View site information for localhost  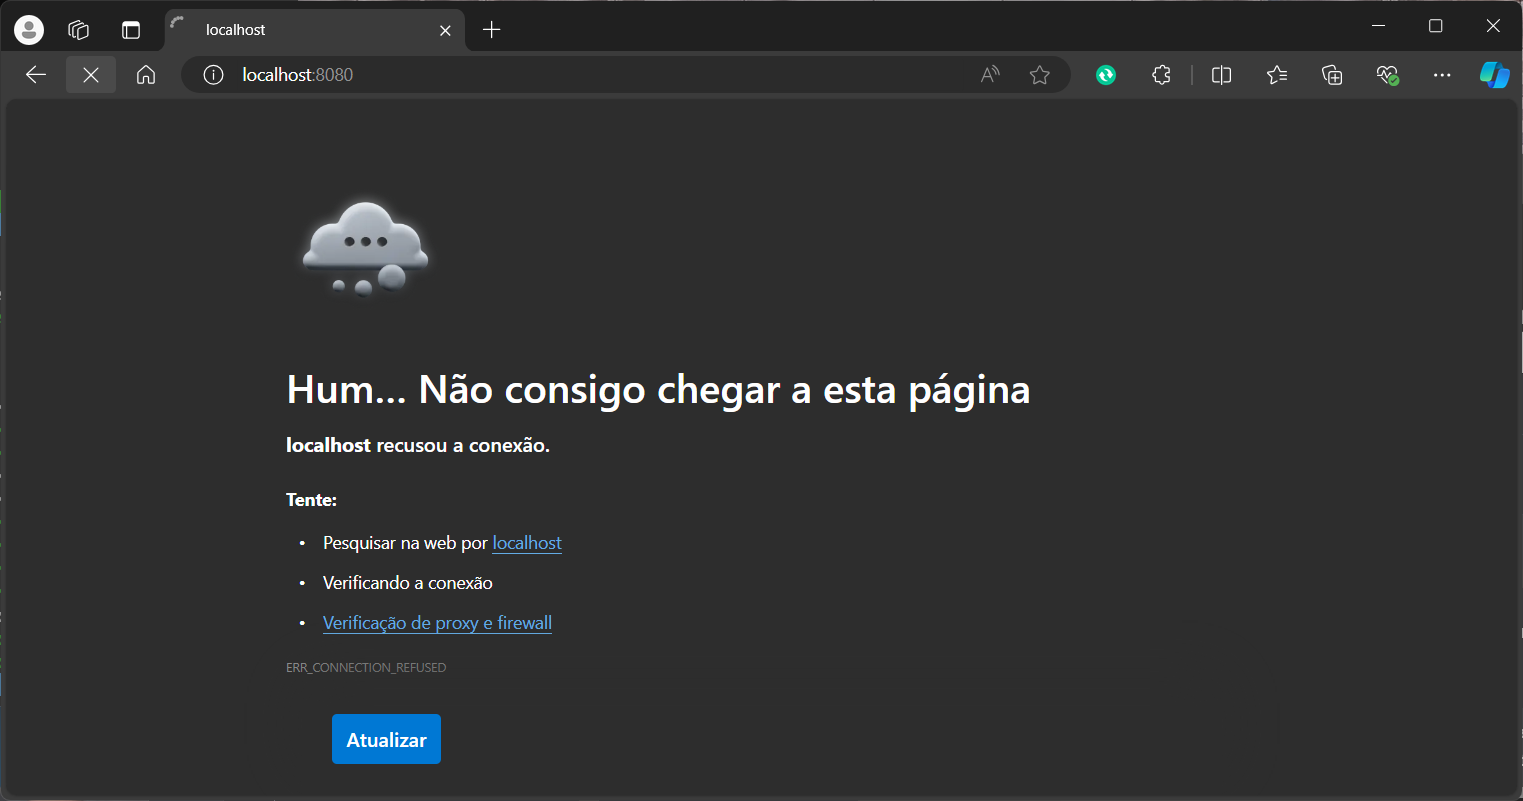(x=213, y=75)
